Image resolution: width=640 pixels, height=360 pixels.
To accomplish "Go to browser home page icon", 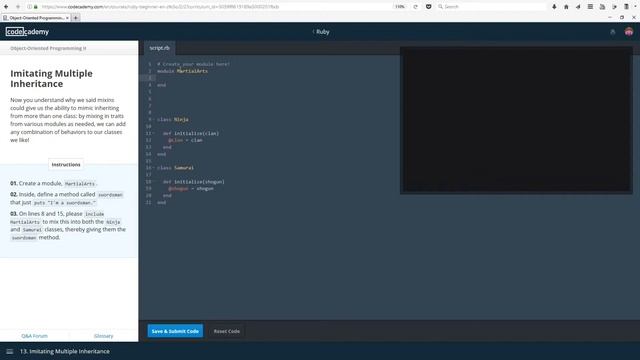I will (x=566, y=7).
